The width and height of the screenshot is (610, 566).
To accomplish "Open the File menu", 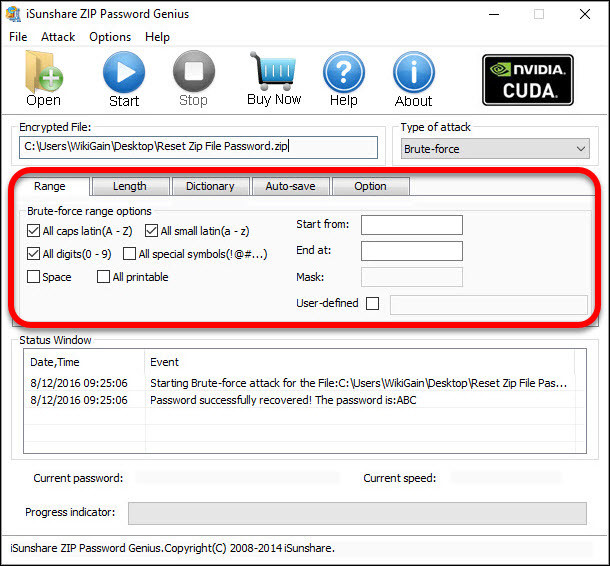I will tap(18, 37).
